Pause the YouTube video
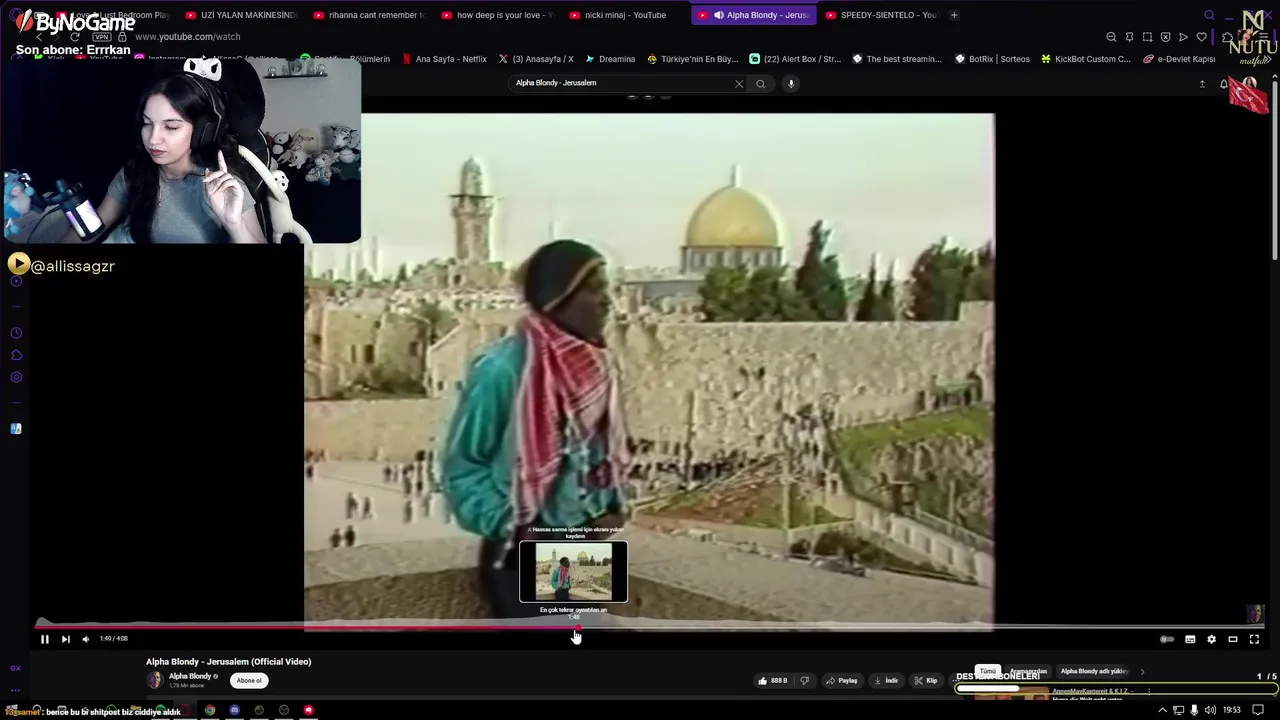 coord(44,639)
